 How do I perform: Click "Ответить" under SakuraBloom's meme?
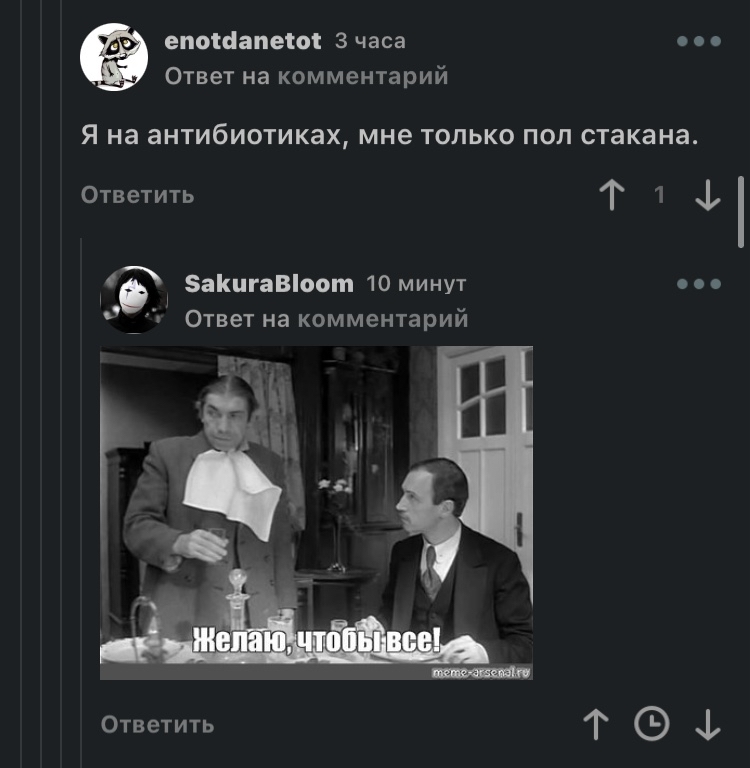coord(158,724)
